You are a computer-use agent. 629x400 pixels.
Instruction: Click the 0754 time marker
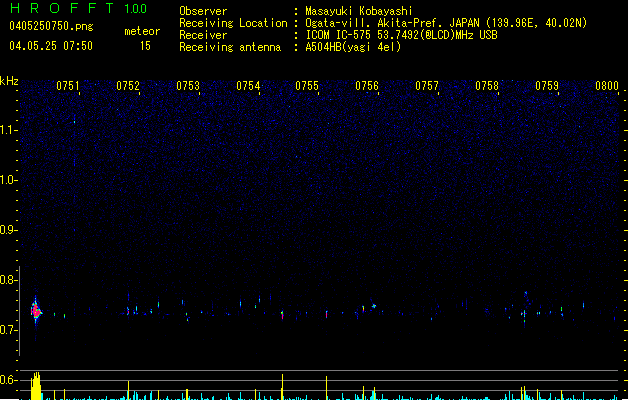click(x=248, y=86)
